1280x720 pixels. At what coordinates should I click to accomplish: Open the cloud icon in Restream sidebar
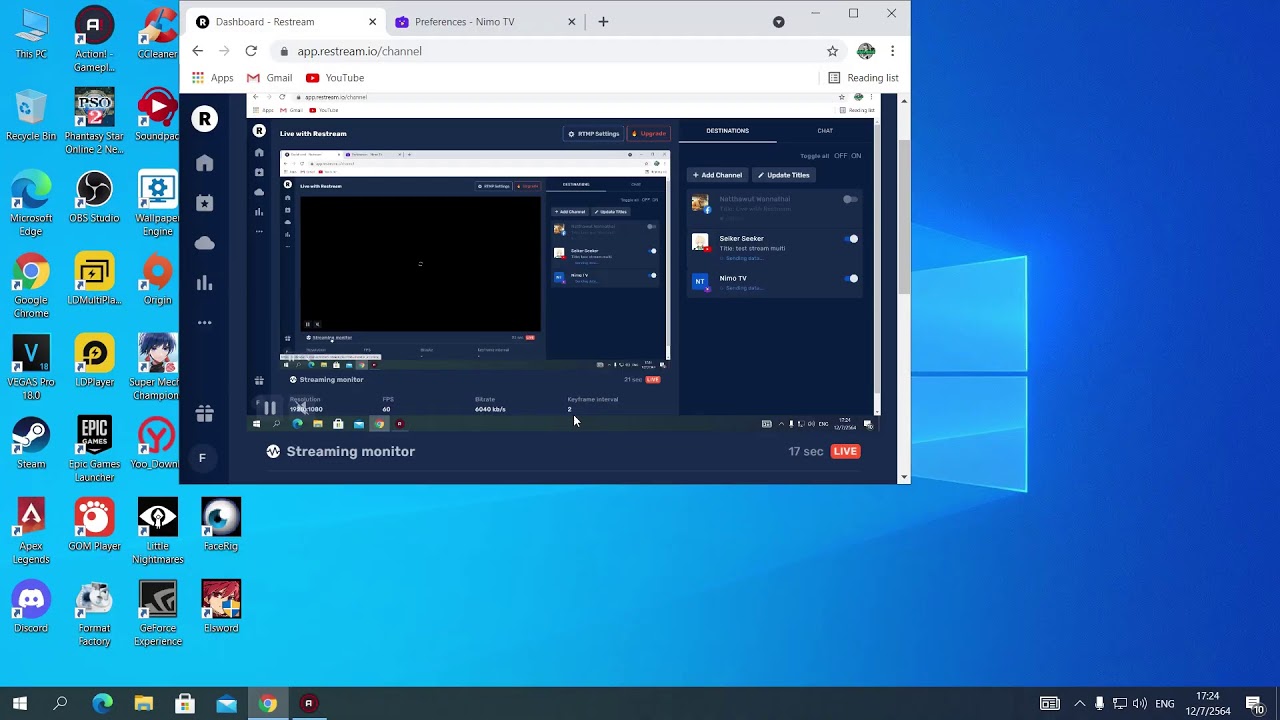[x=204, y=243]
